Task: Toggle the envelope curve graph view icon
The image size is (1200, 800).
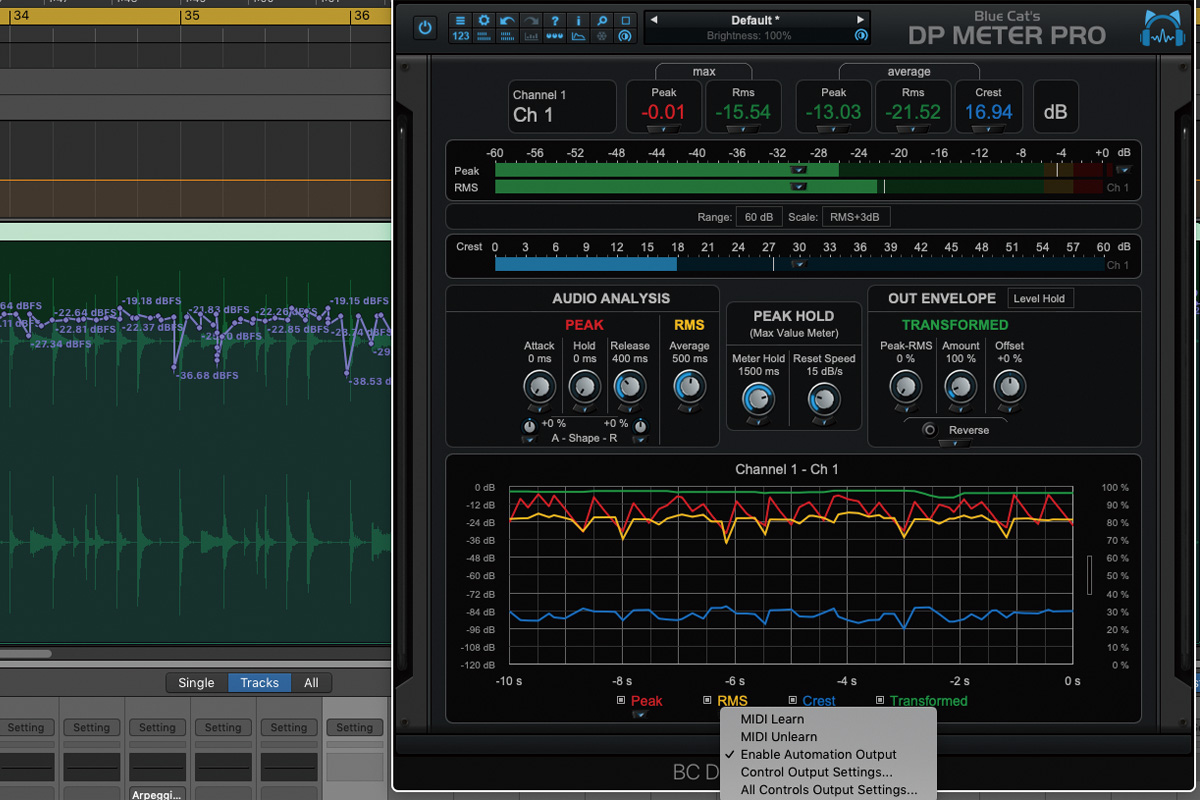Action: pyautogui.click(x=578, y=36)
